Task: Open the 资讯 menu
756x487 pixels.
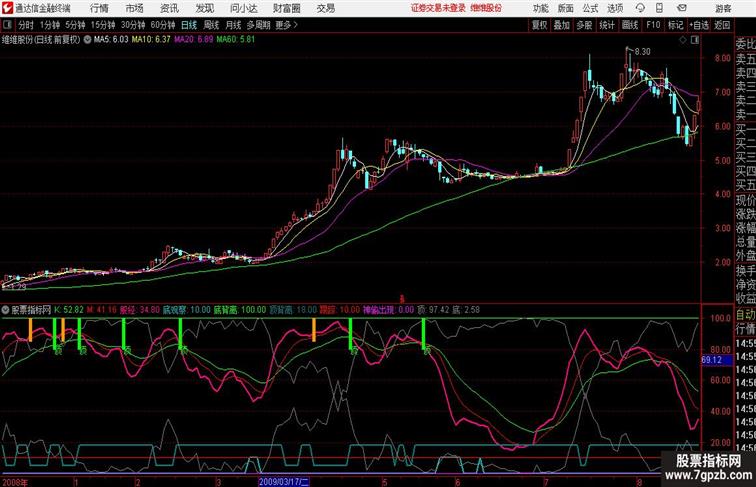Action: (169, 8)
